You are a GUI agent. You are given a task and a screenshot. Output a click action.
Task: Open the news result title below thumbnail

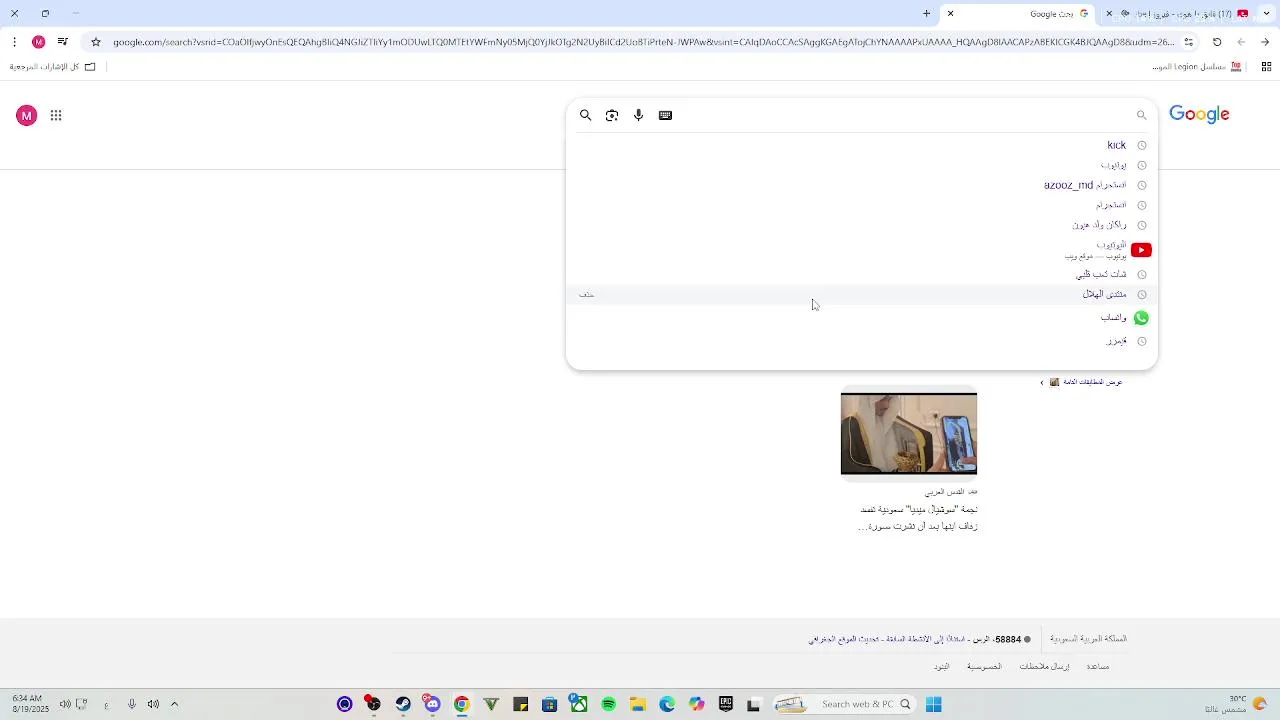pos(918,518)
